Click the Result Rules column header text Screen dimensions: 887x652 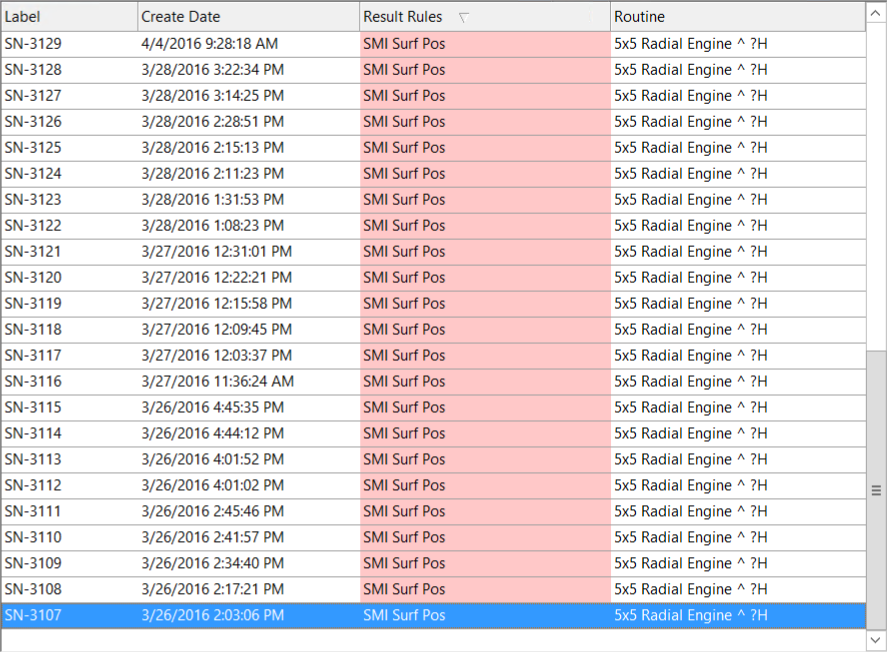pos(403,17)
